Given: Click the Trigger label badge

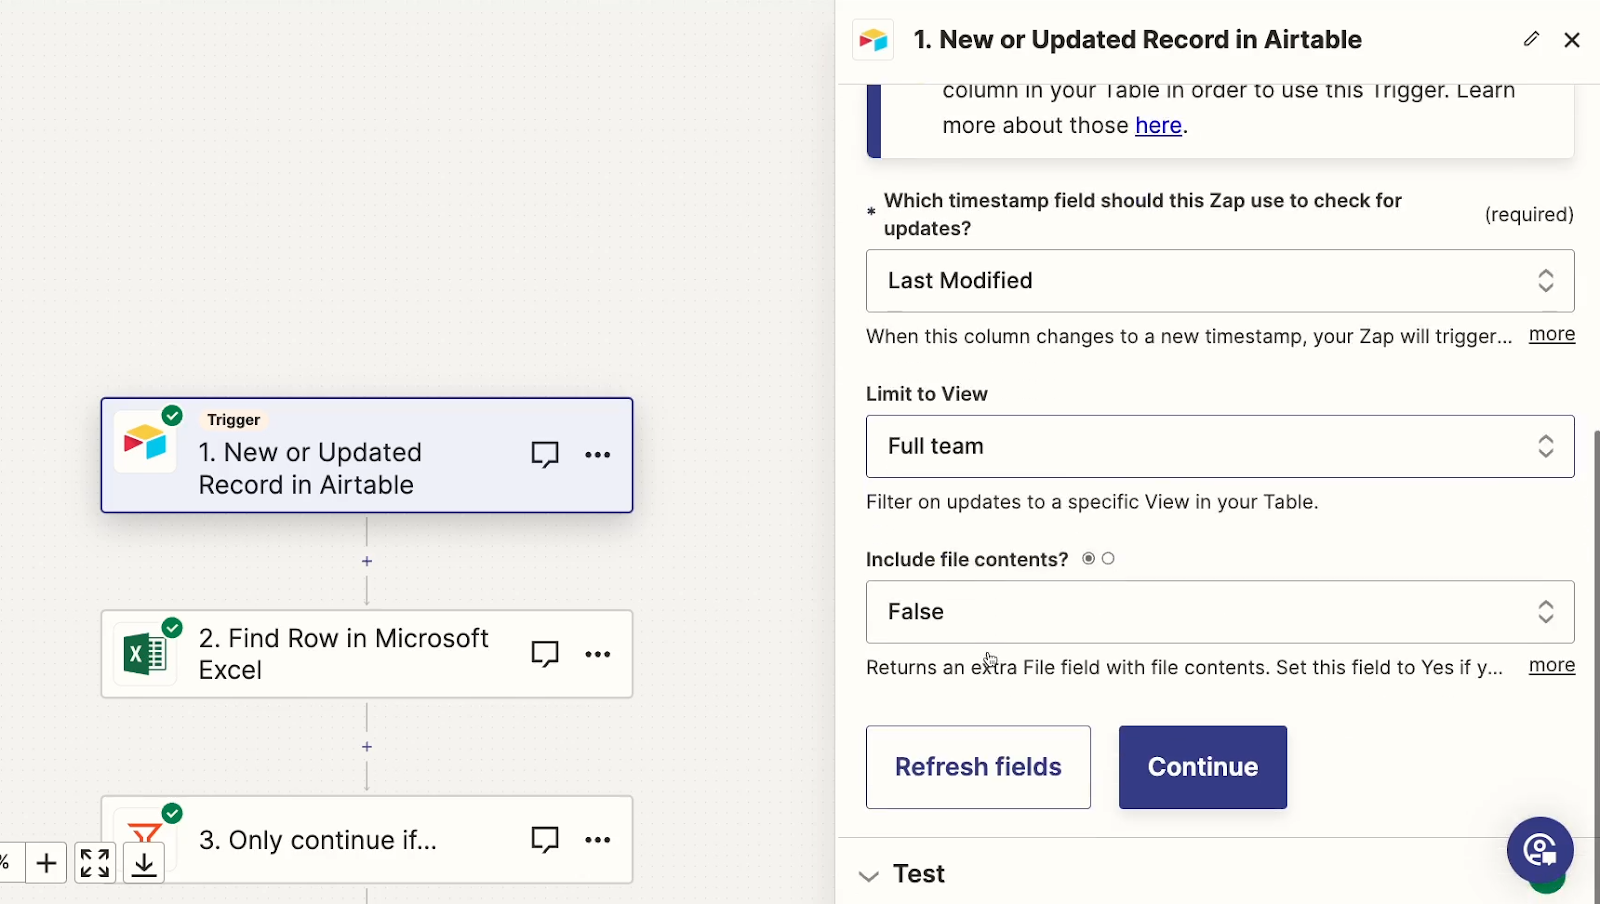Looking at the screenshot, I should [234, 420].
